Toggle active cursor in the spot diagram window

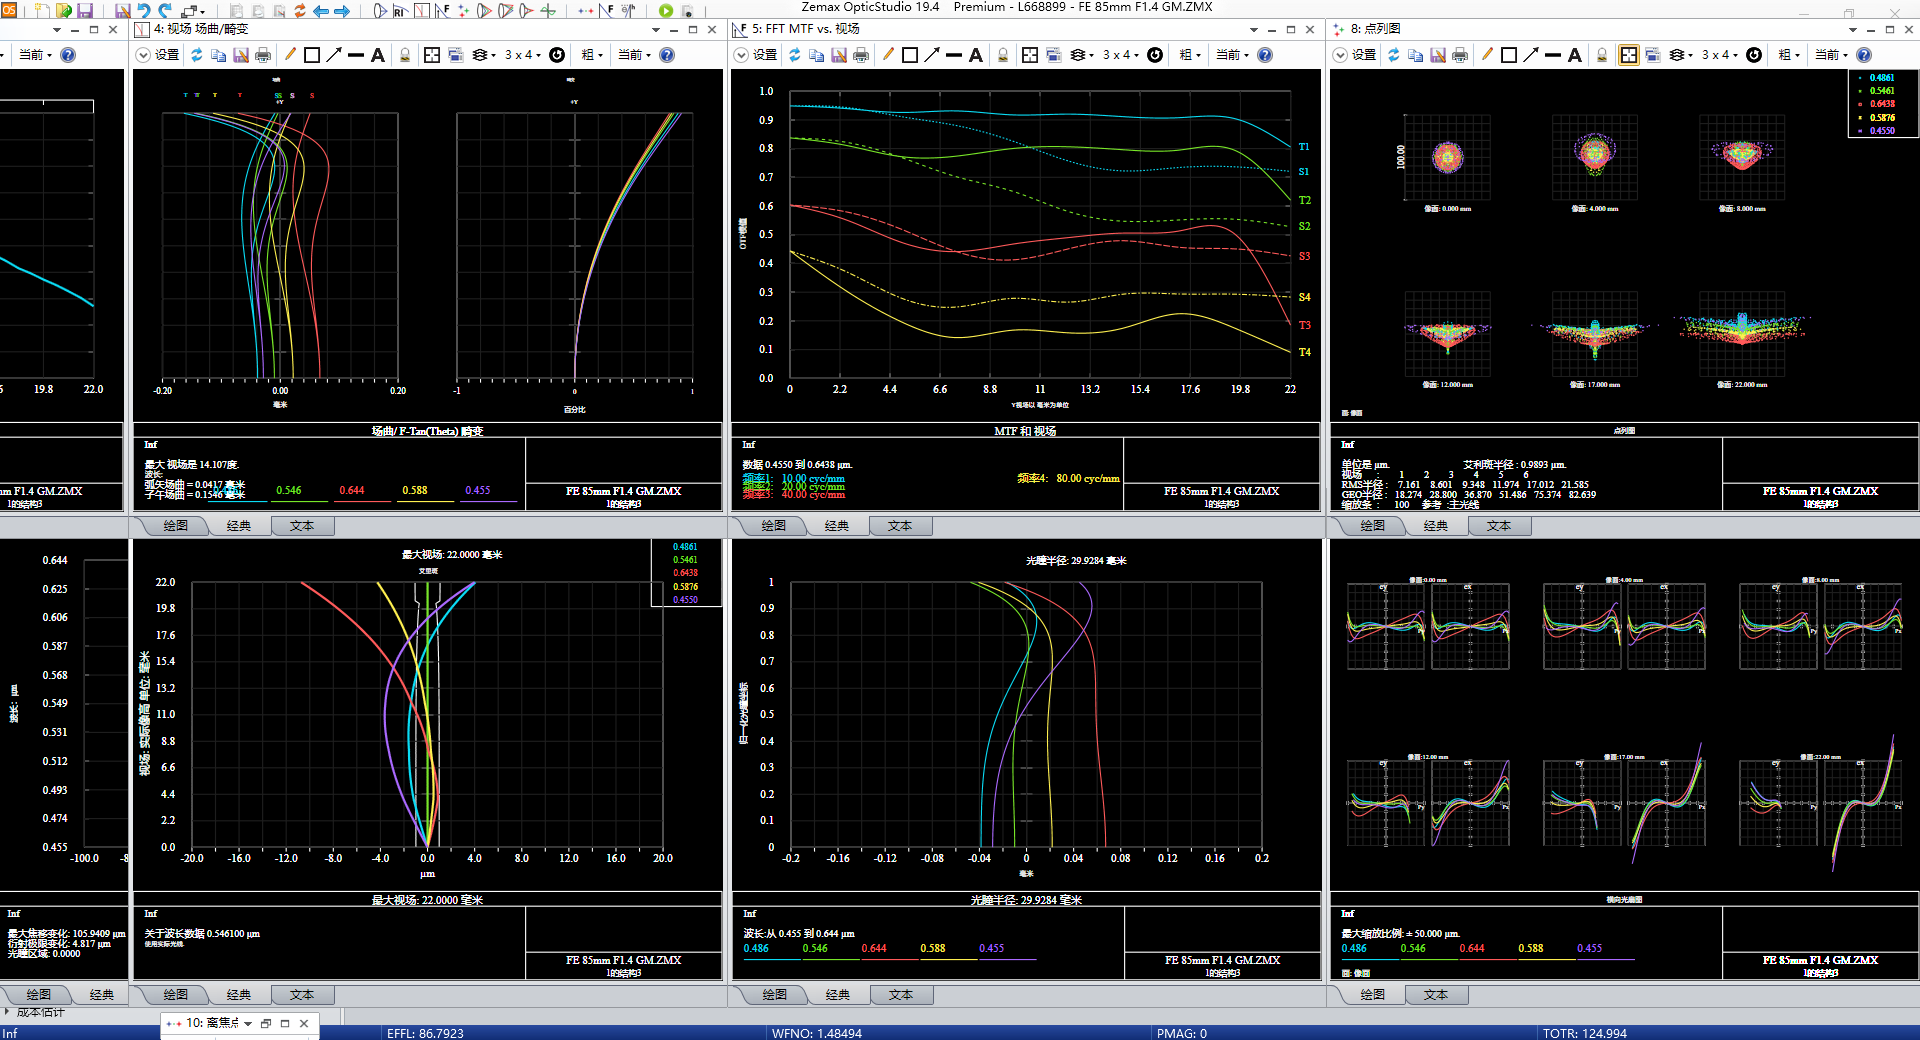coord(1629,55)
